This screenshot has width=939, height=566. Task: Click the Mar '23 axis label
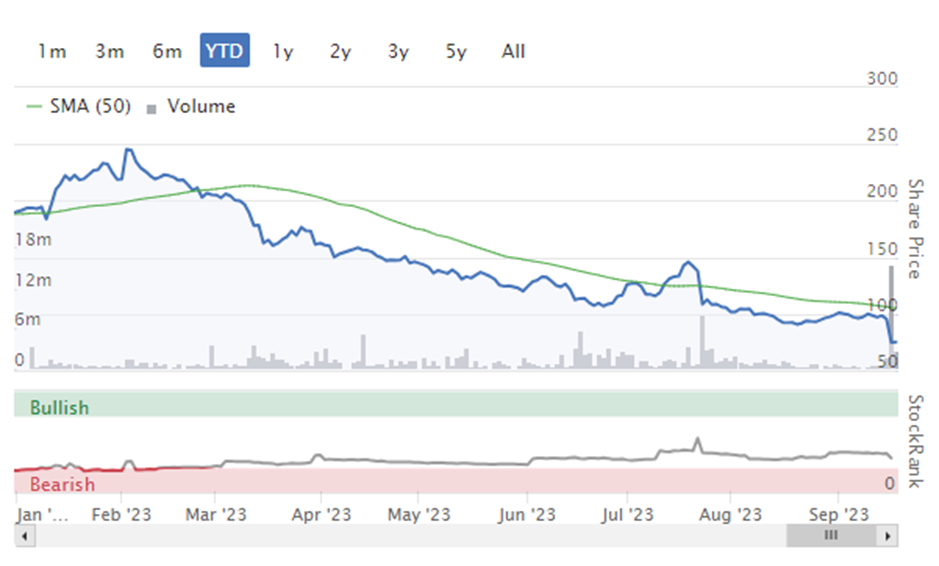[x=216, y=514]
